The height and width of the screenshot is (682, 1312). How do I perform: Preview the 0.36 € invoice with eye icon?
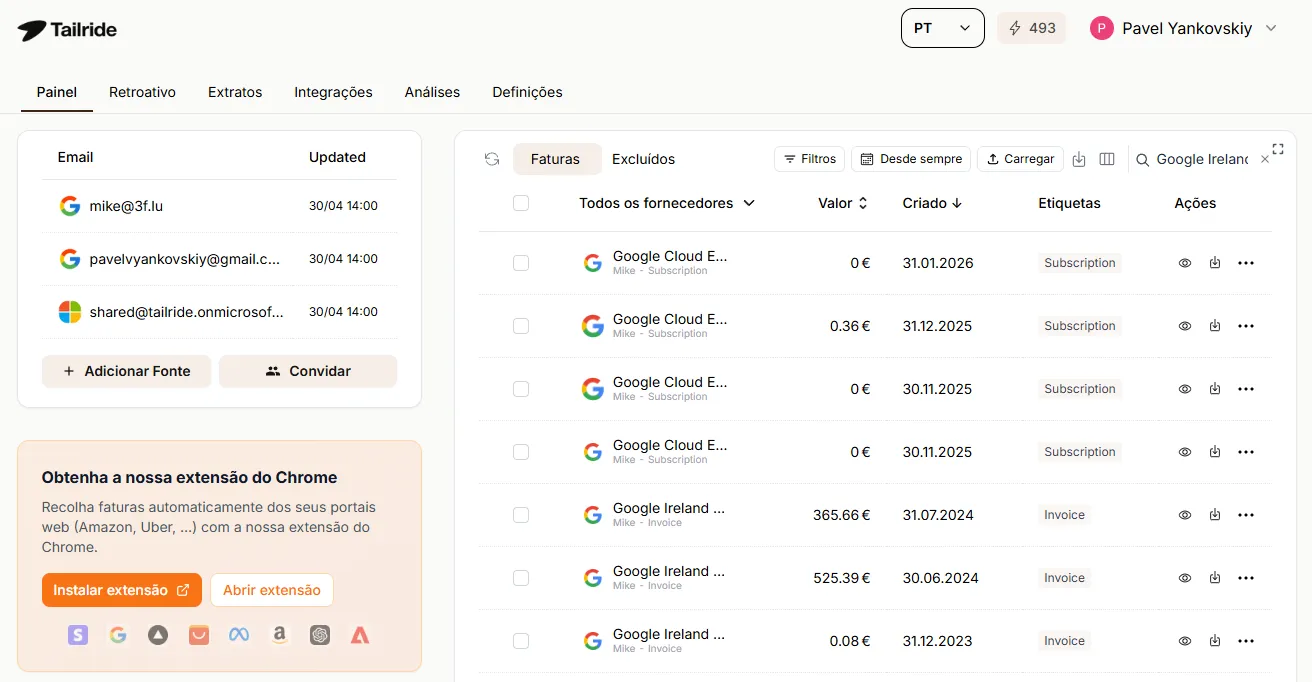[1185, 326]
